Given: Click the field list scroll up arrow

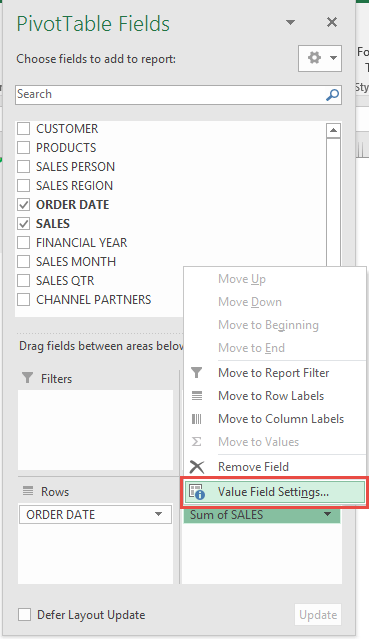Looking at the screenshot, I should pos(333,130).
